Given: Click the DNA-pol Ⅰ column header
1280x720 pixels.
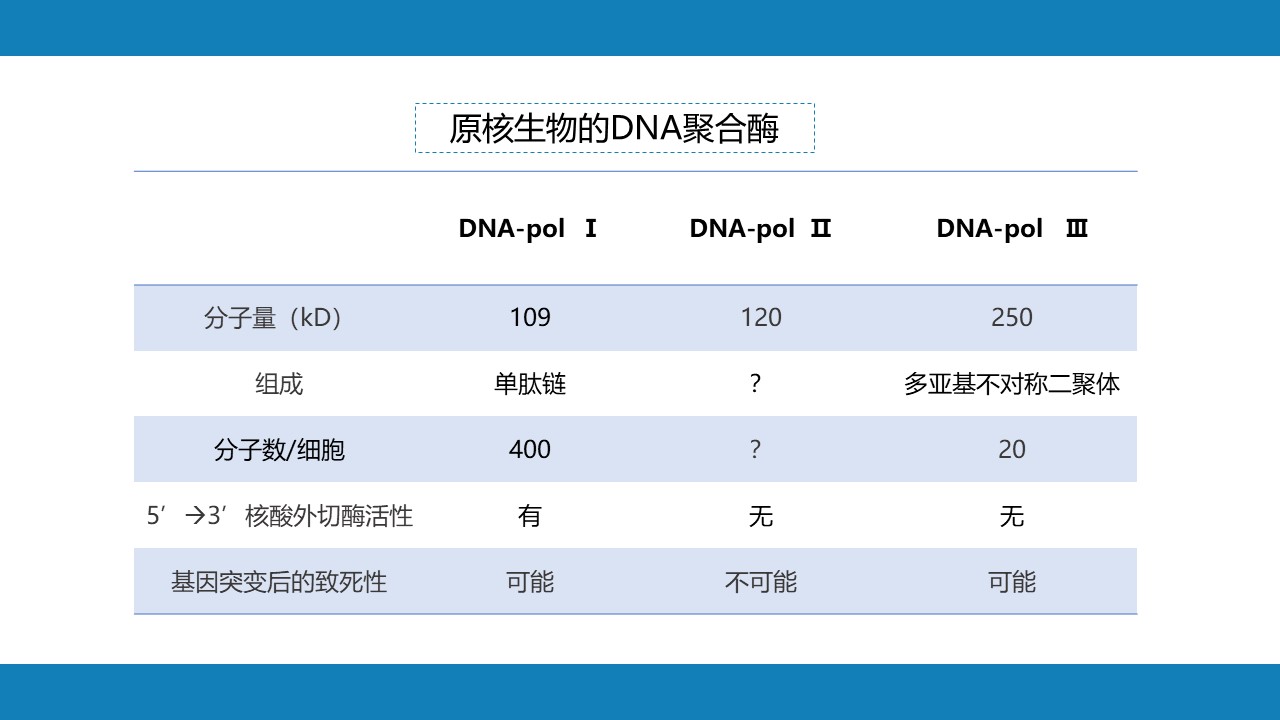Looking at the screenshot, I should (528, 228).
